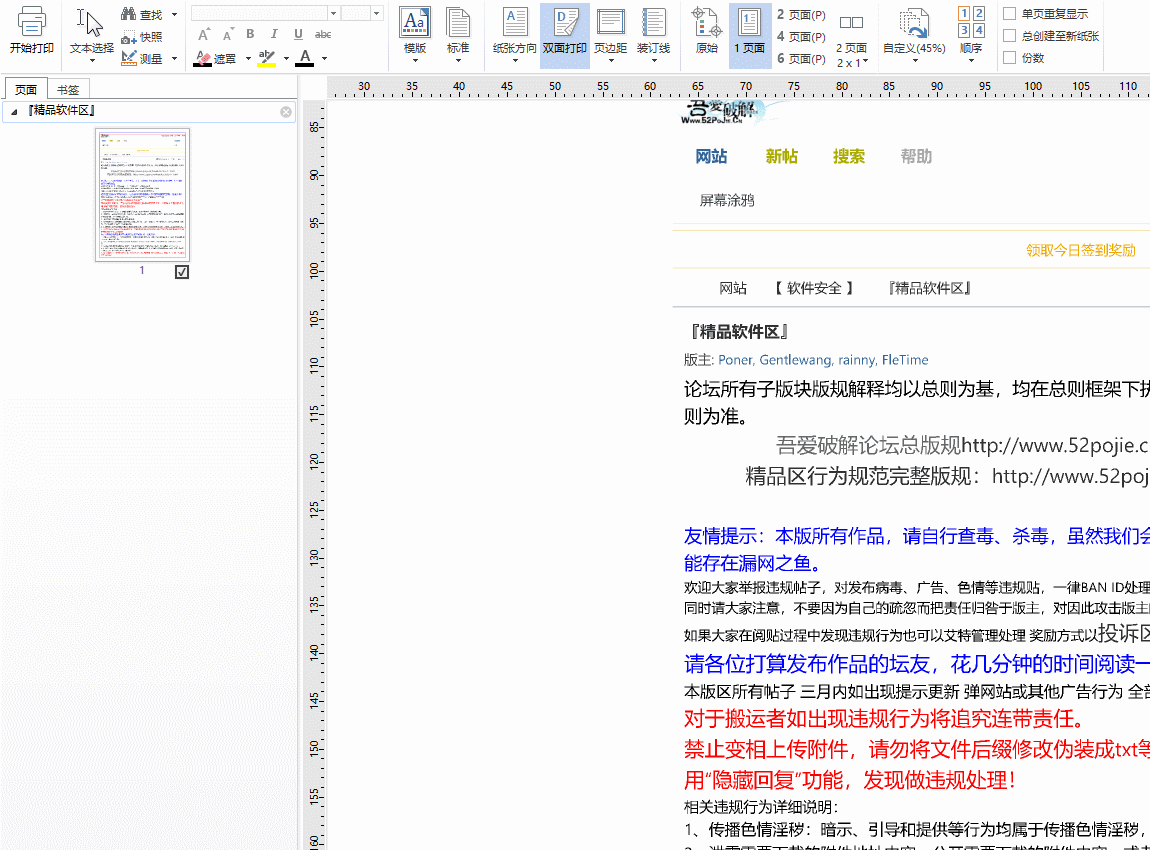Select the page 1 thumbnail

(x=142, y=195)
